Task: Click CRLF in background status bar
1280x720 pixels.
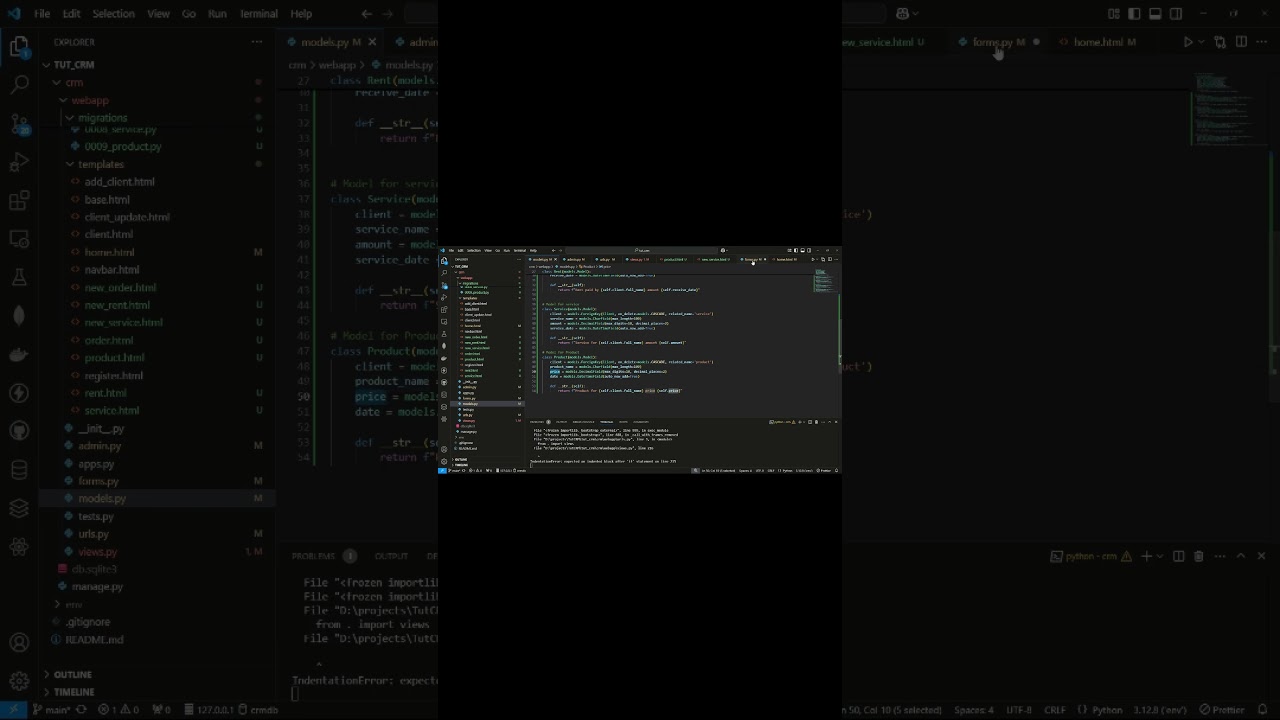Action: tap(1055, 710)
